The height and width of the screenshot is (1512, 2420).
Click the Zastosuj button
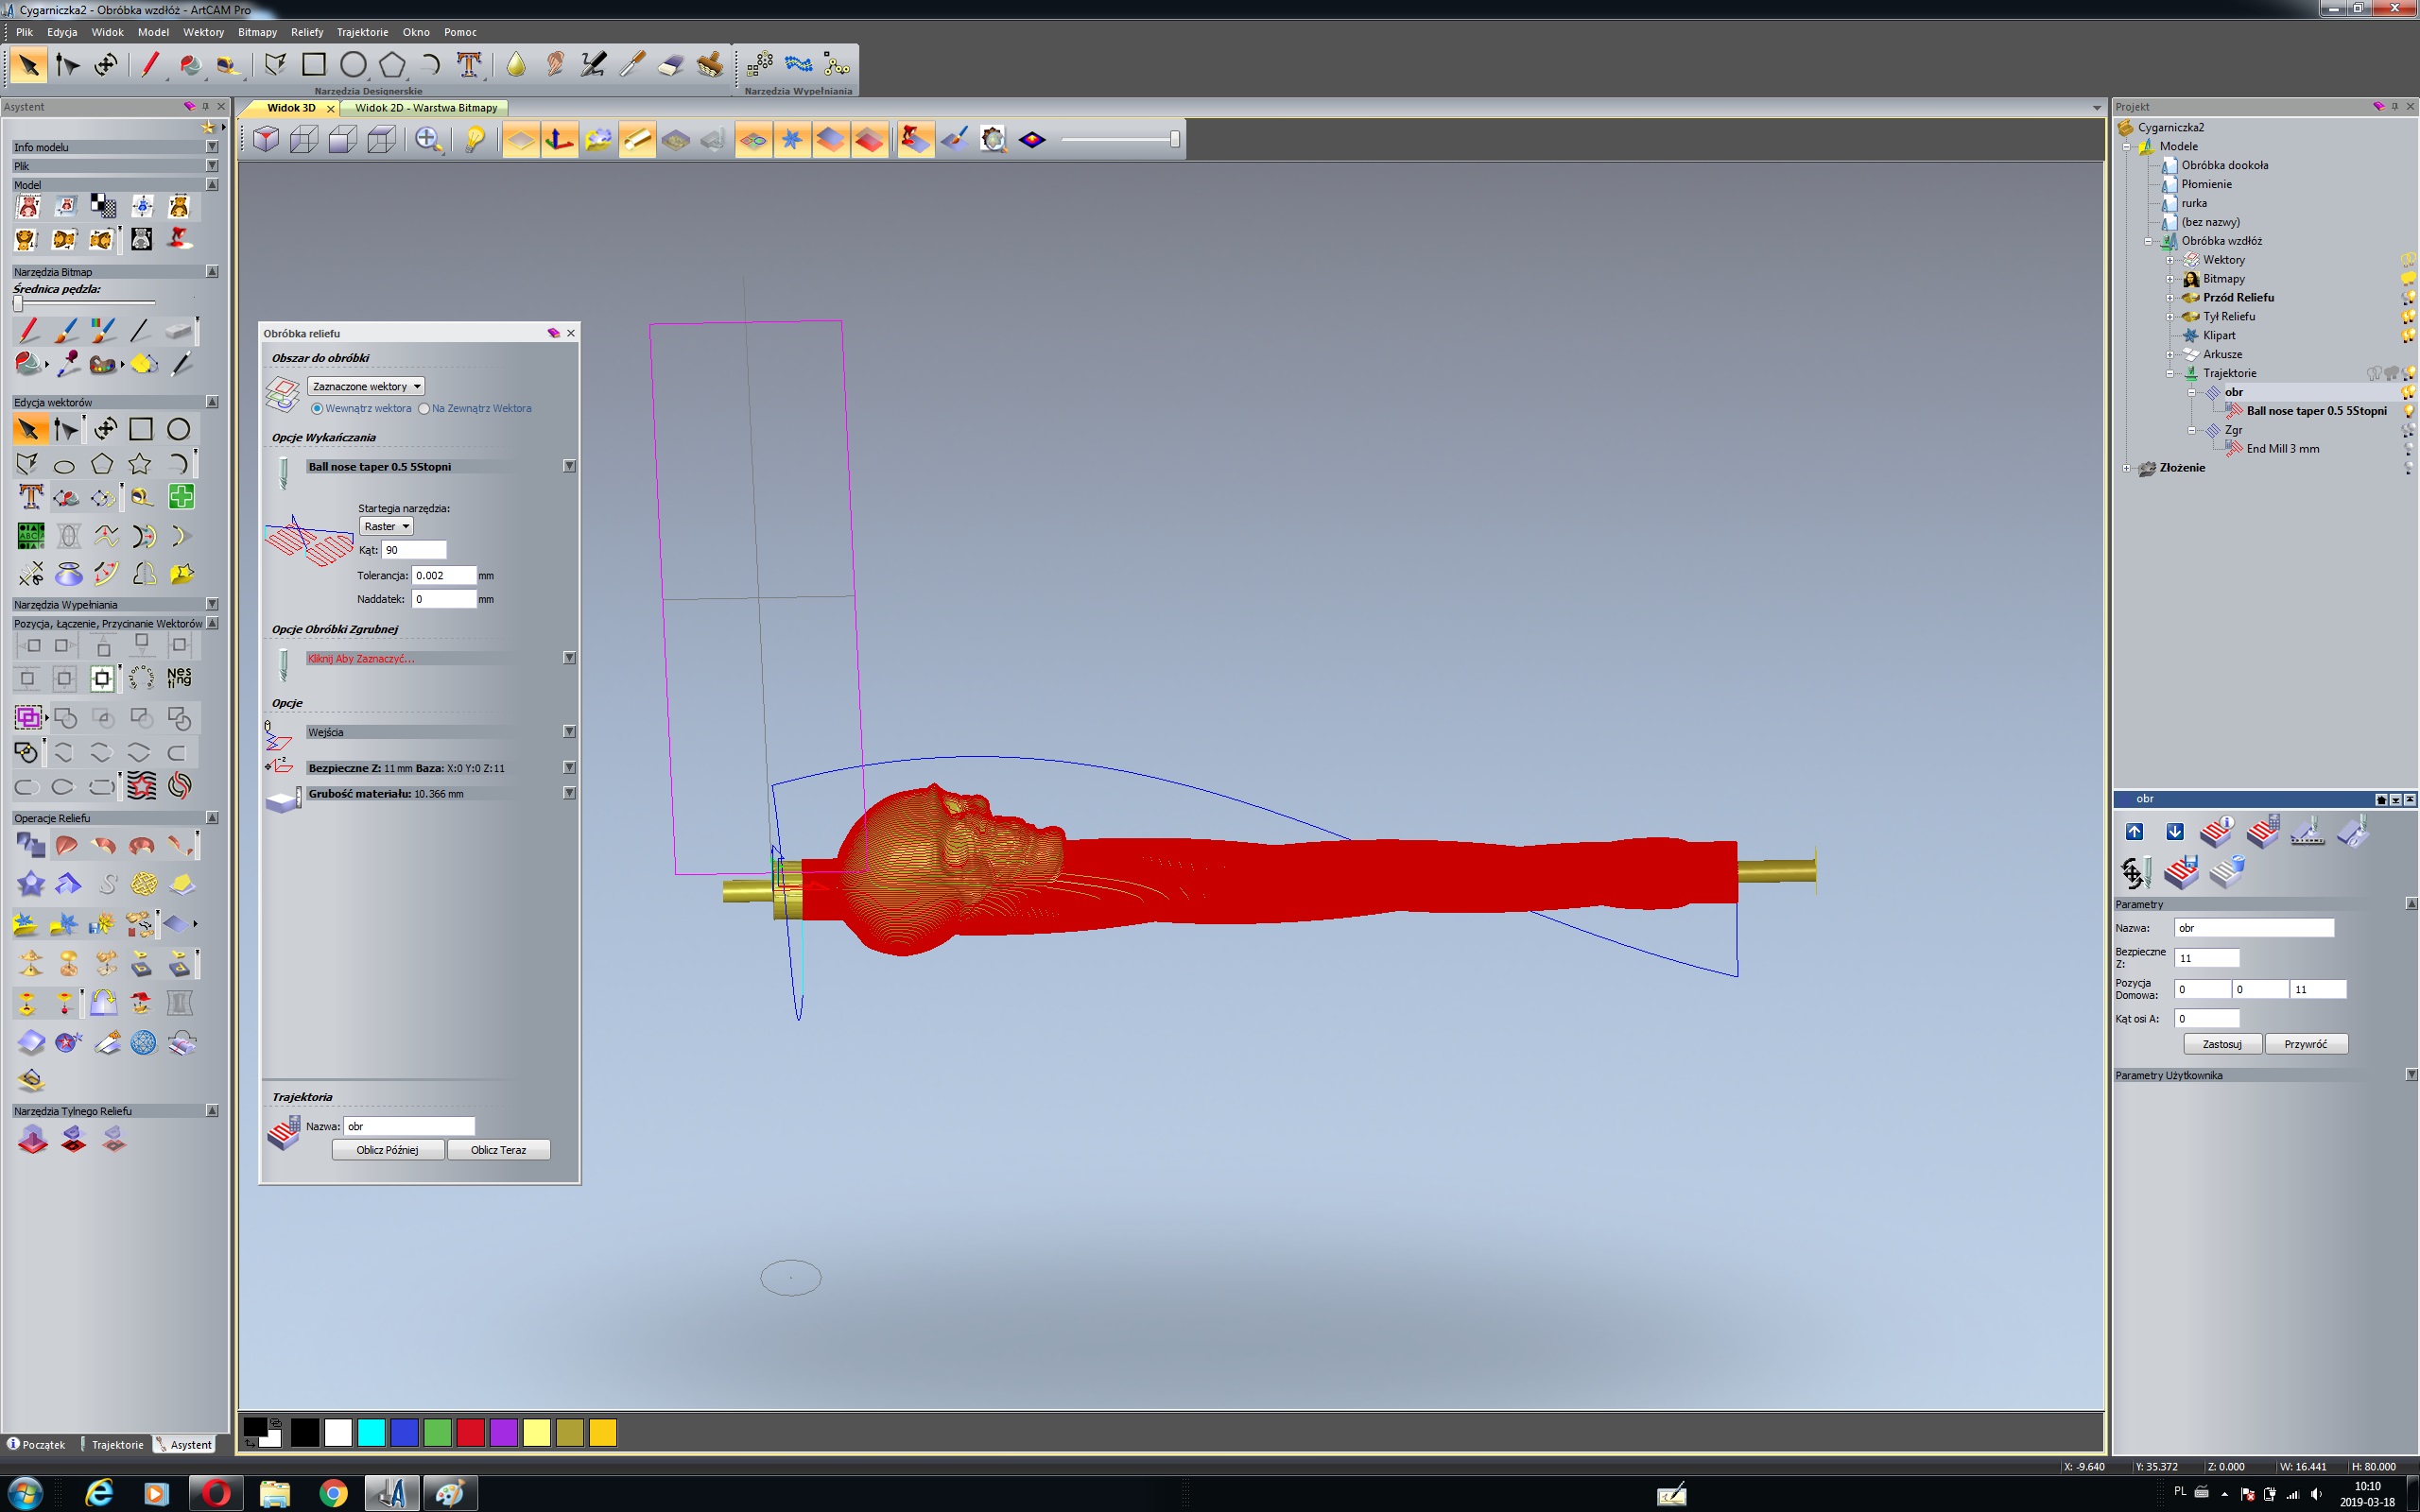coord(2222,1044)
